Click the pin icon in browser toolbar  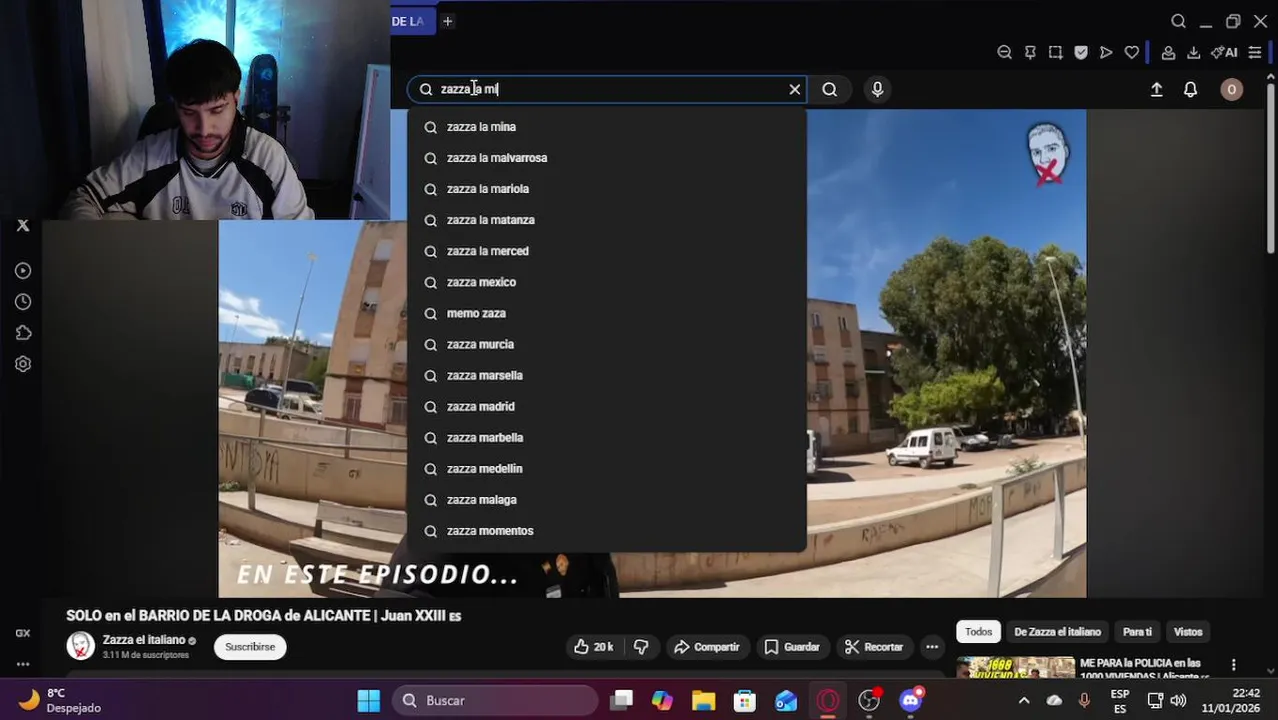click(1030, 52)
